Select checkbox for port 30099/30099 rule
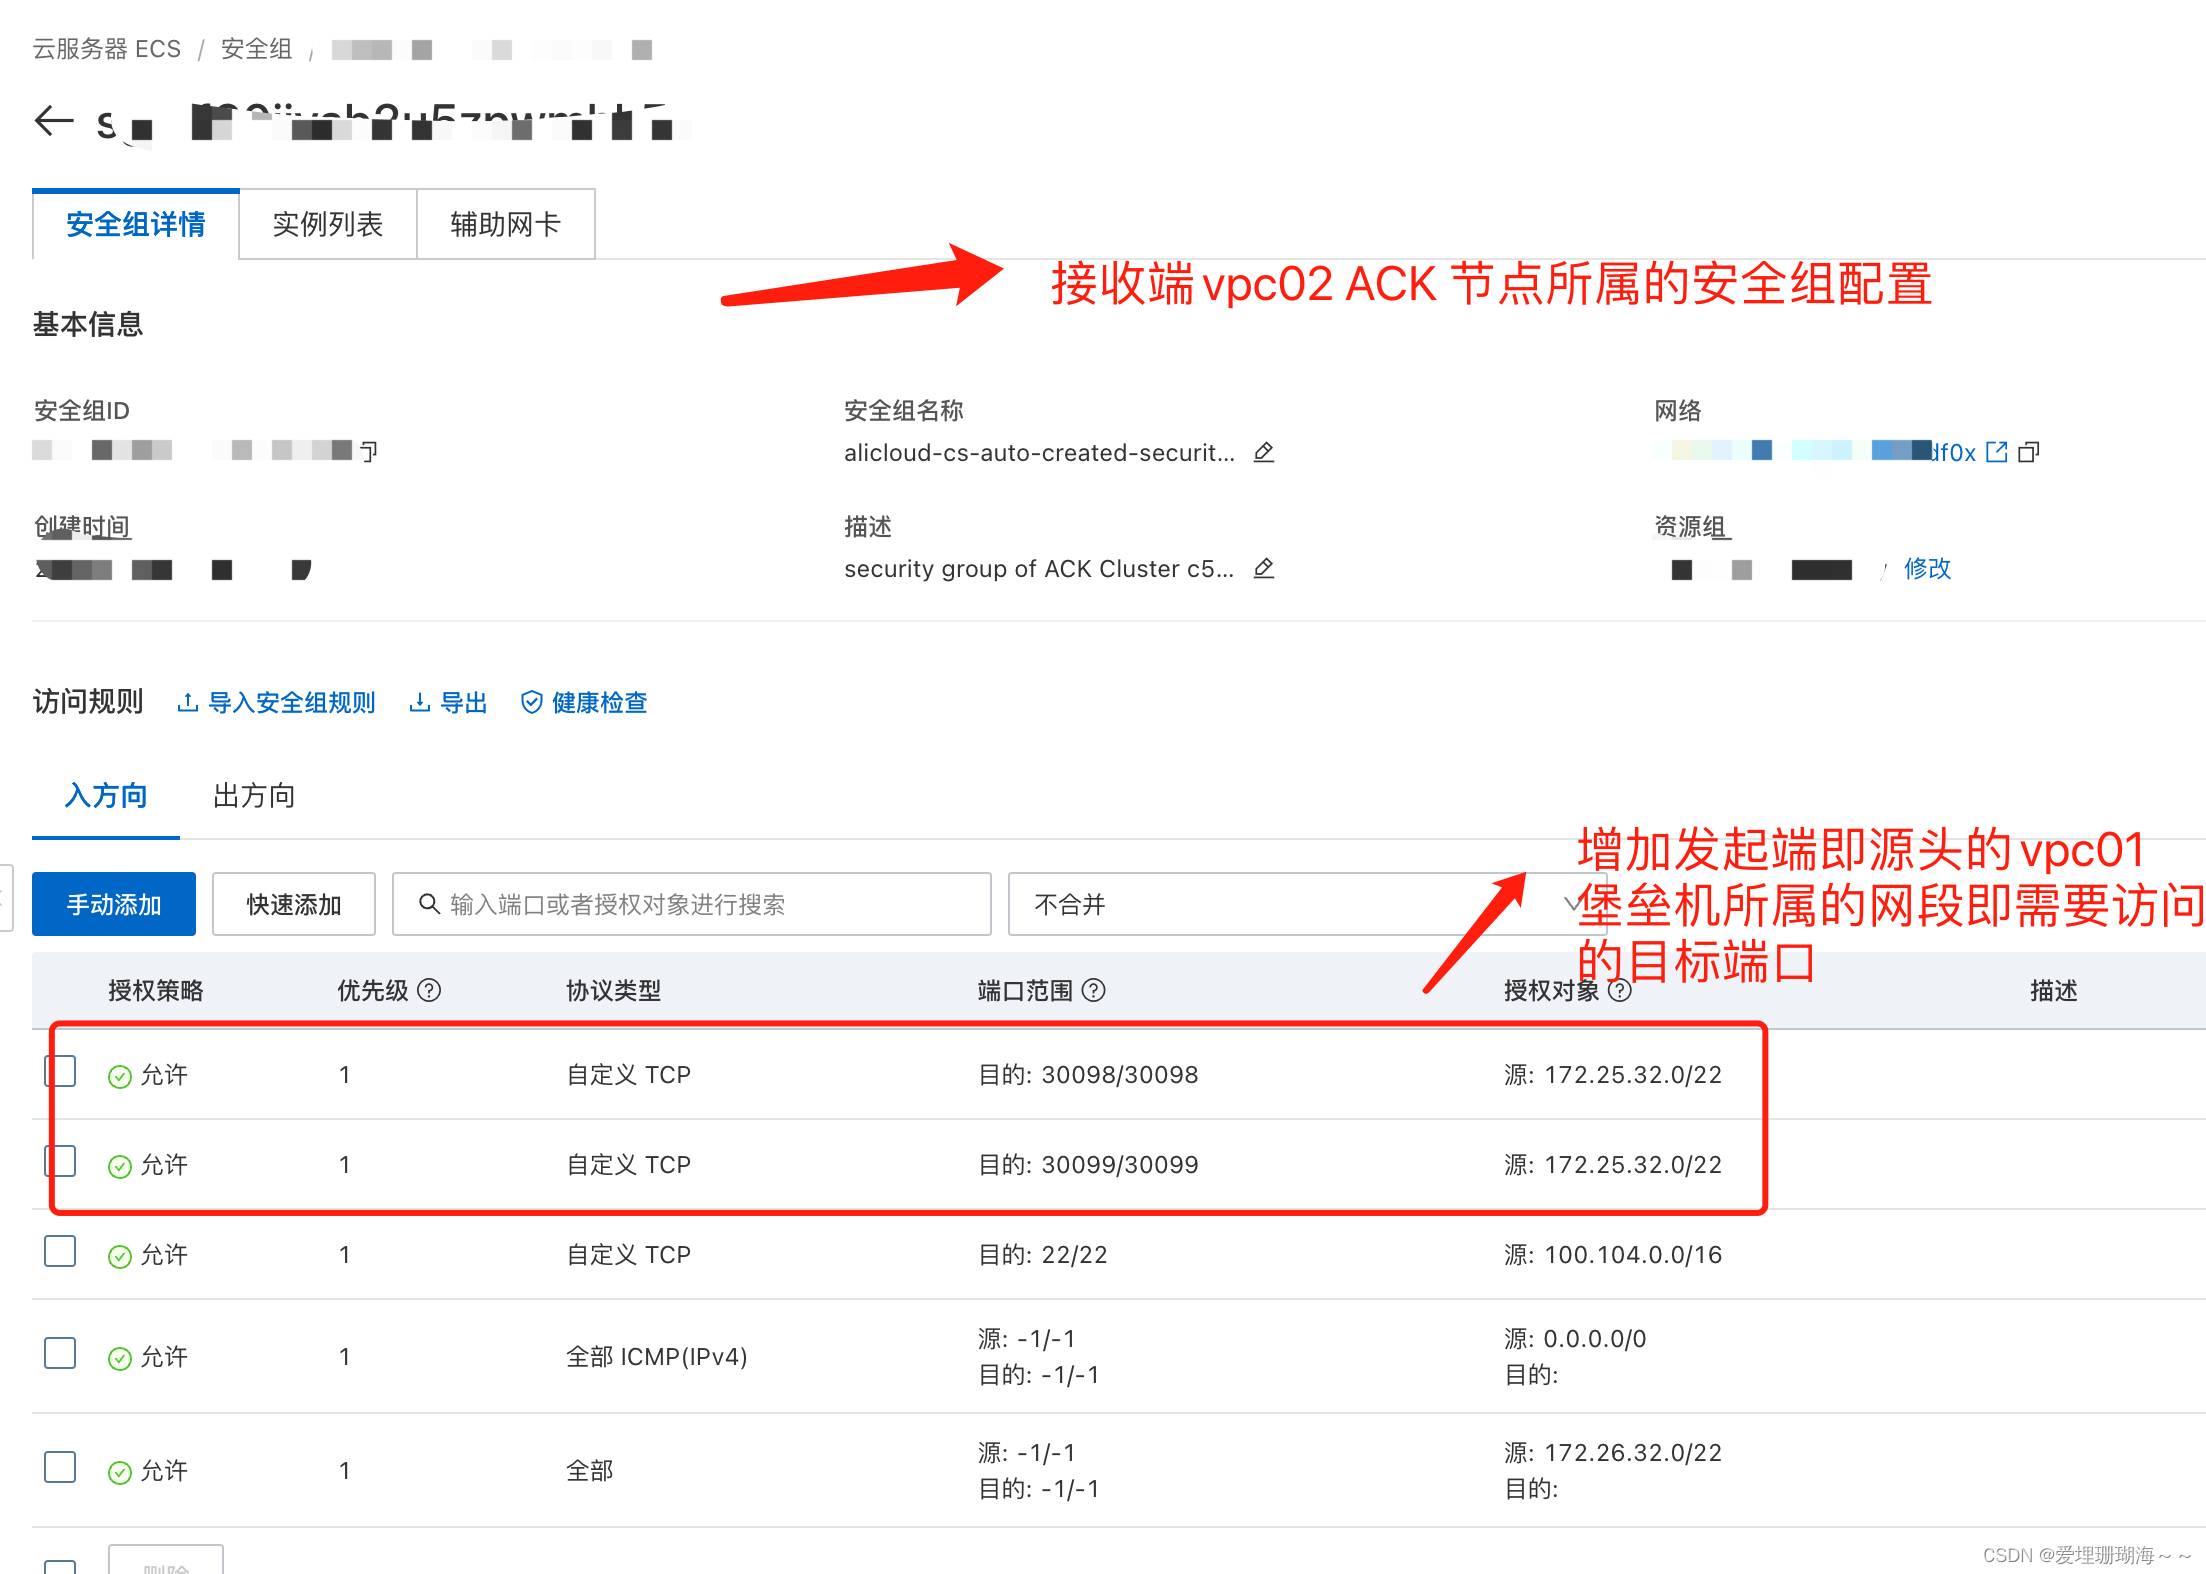The height and width of the screenshot is (1574, 2206). 60,1160
